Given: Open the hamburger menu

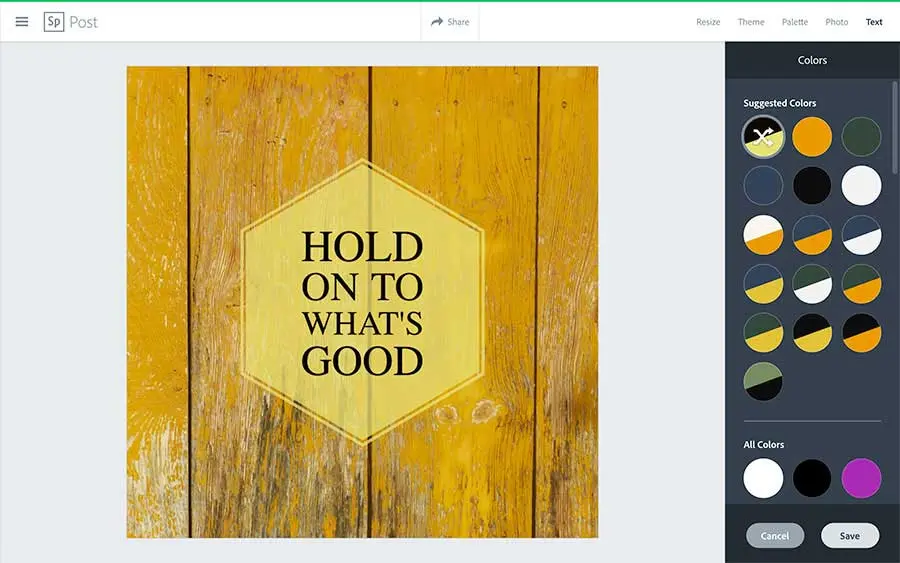Looking at the screenshot, I should tap(22, 22).
